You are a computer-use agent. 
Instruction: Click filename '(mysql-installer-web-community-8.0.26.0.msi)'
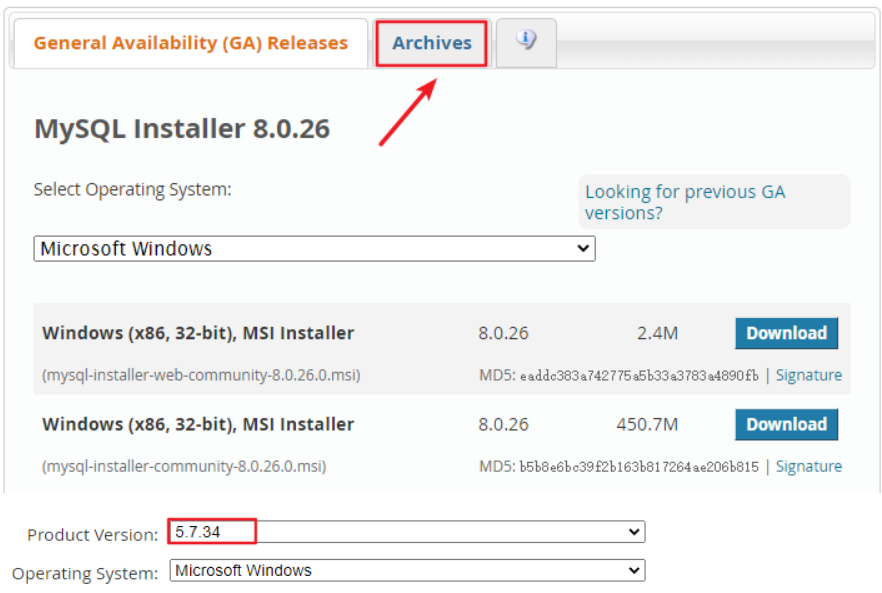pyautogui.click(x=201, y=375)
